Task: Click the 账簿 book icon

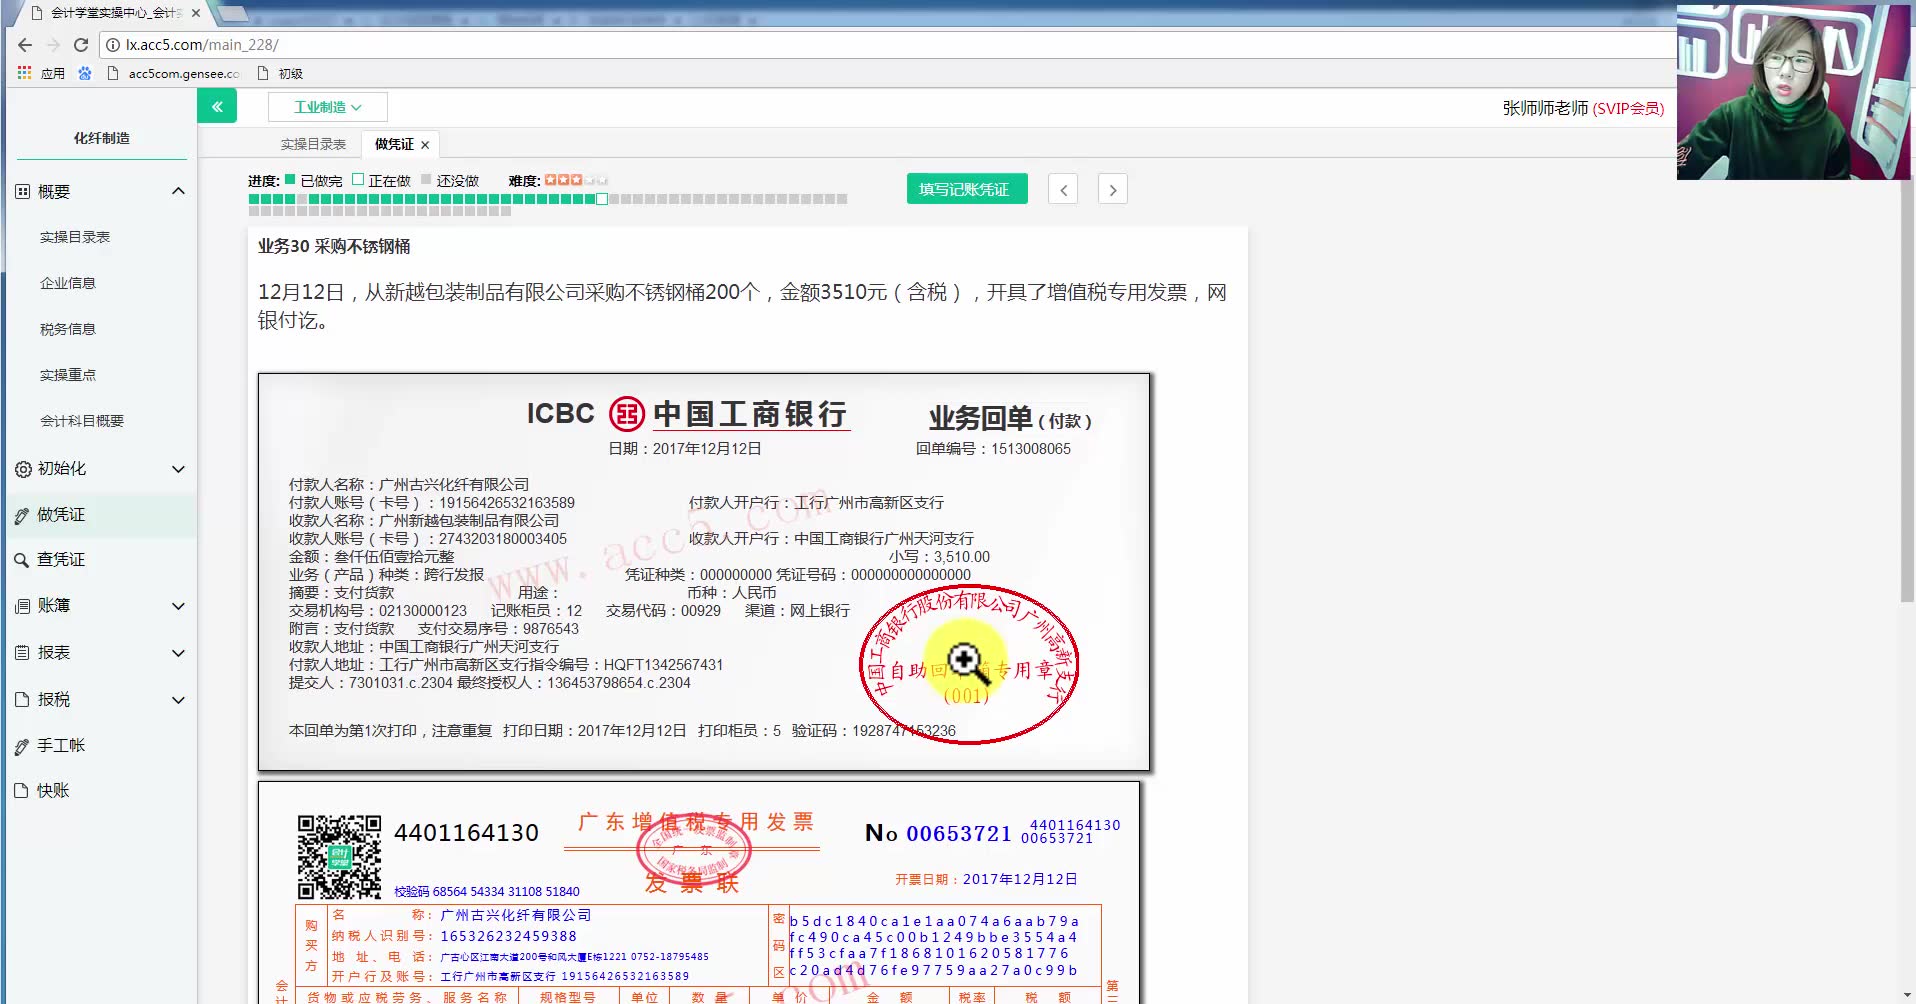Action: (23, 606)
